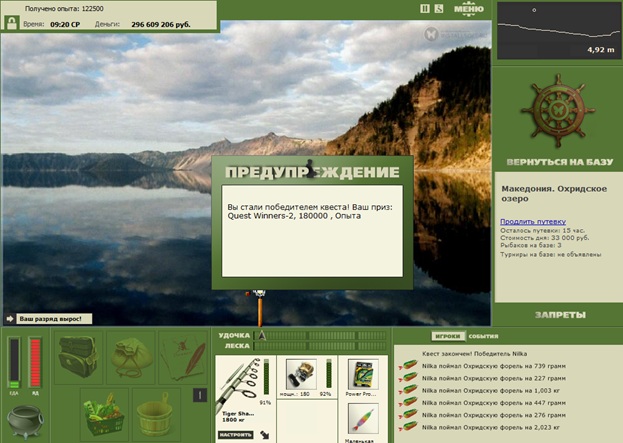623x443 pixels.
Task: Click the 'Продлить путевку' link
Action: coord(533,222)
